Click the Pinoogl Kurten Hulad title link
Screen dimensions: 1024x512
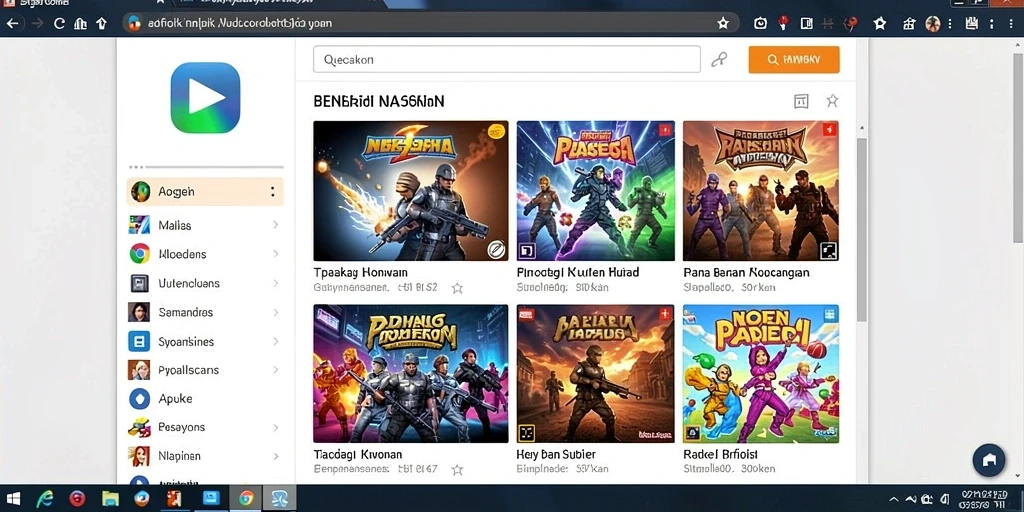[578, 272]
